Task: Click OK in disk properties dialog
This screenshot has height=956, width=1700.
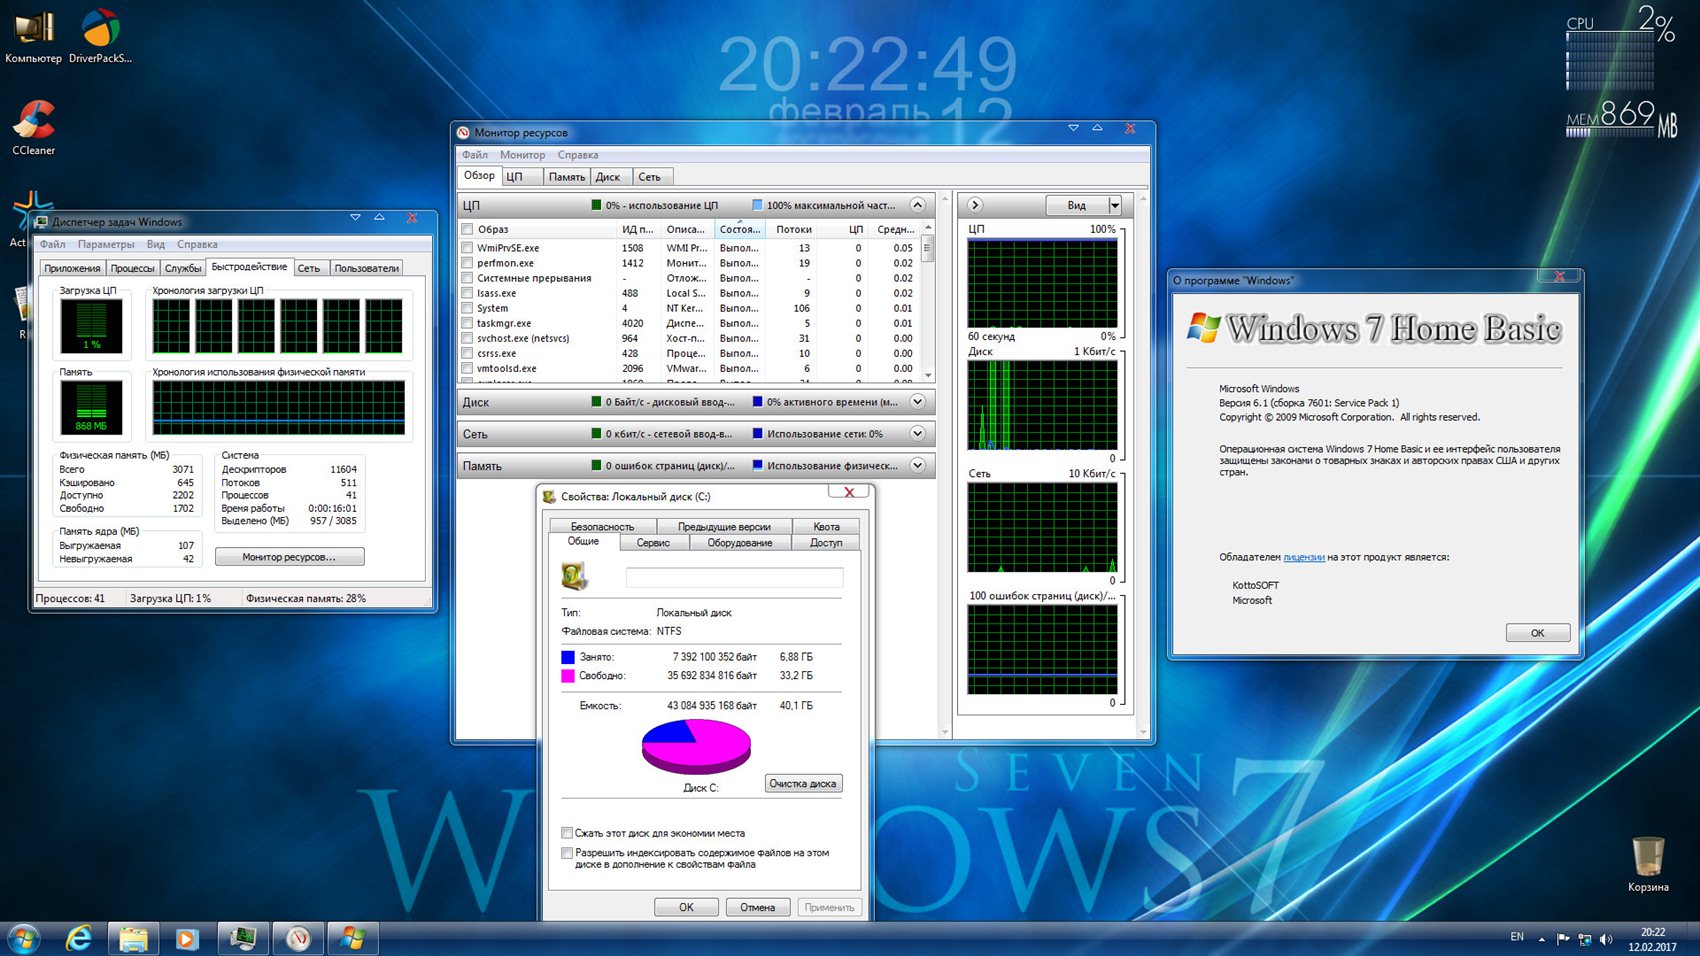Action: click(x=686, y=907)
